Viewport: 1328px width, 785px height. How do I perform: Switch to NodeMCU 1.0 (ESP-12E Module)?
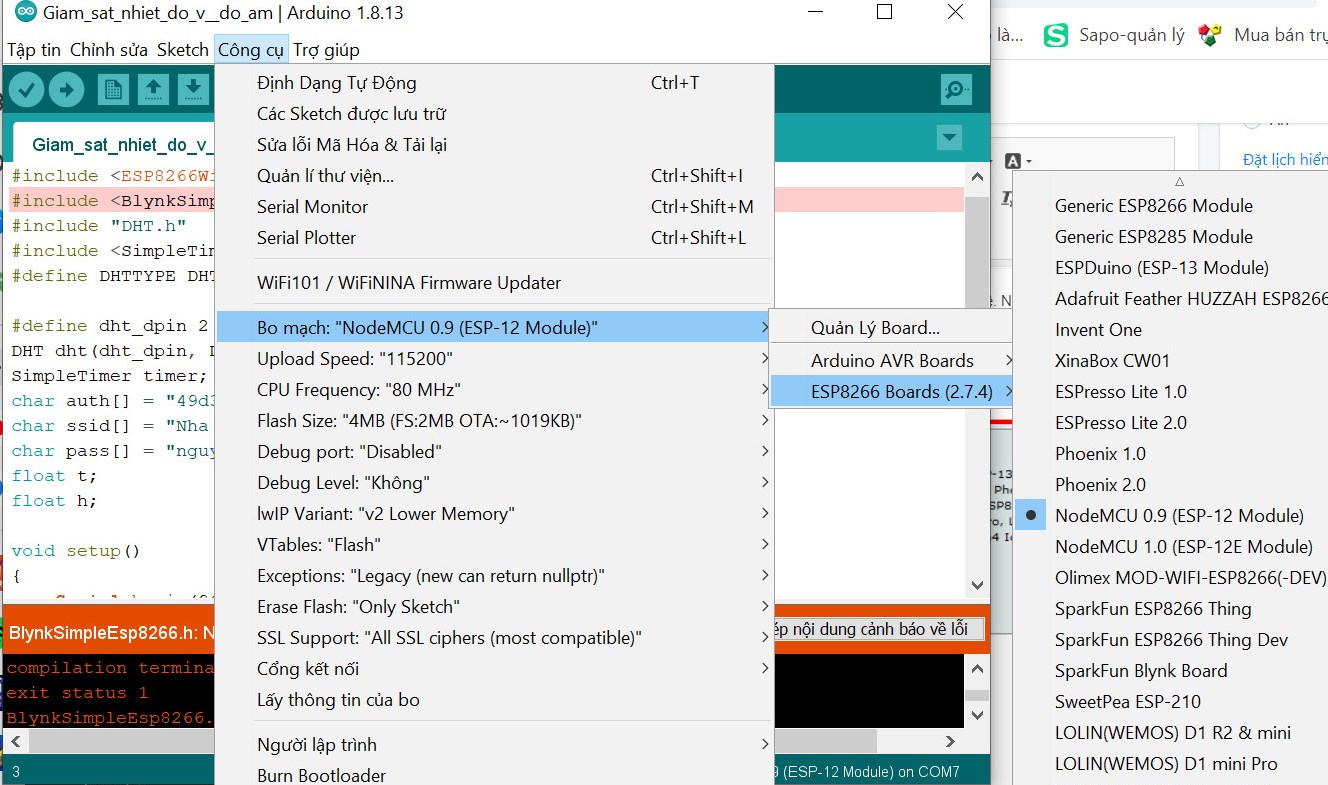(1170, 547)
